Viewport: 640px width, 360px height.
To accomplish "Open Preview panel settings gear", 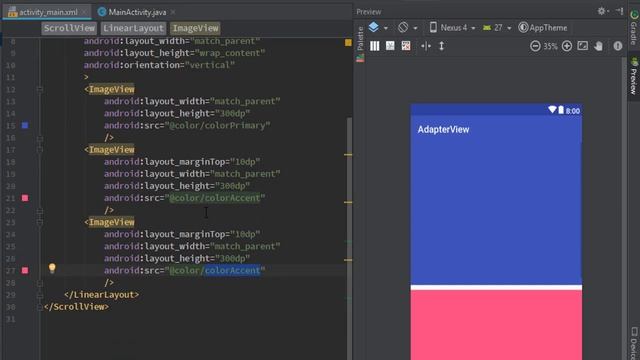I will click(x=603, y=11).
